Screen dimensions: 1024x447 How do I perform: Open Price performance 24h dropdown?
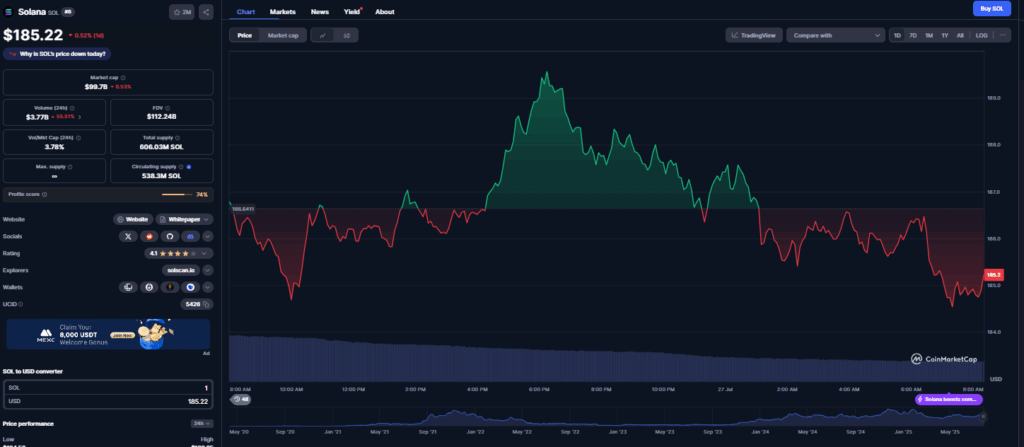pos(202,423)
